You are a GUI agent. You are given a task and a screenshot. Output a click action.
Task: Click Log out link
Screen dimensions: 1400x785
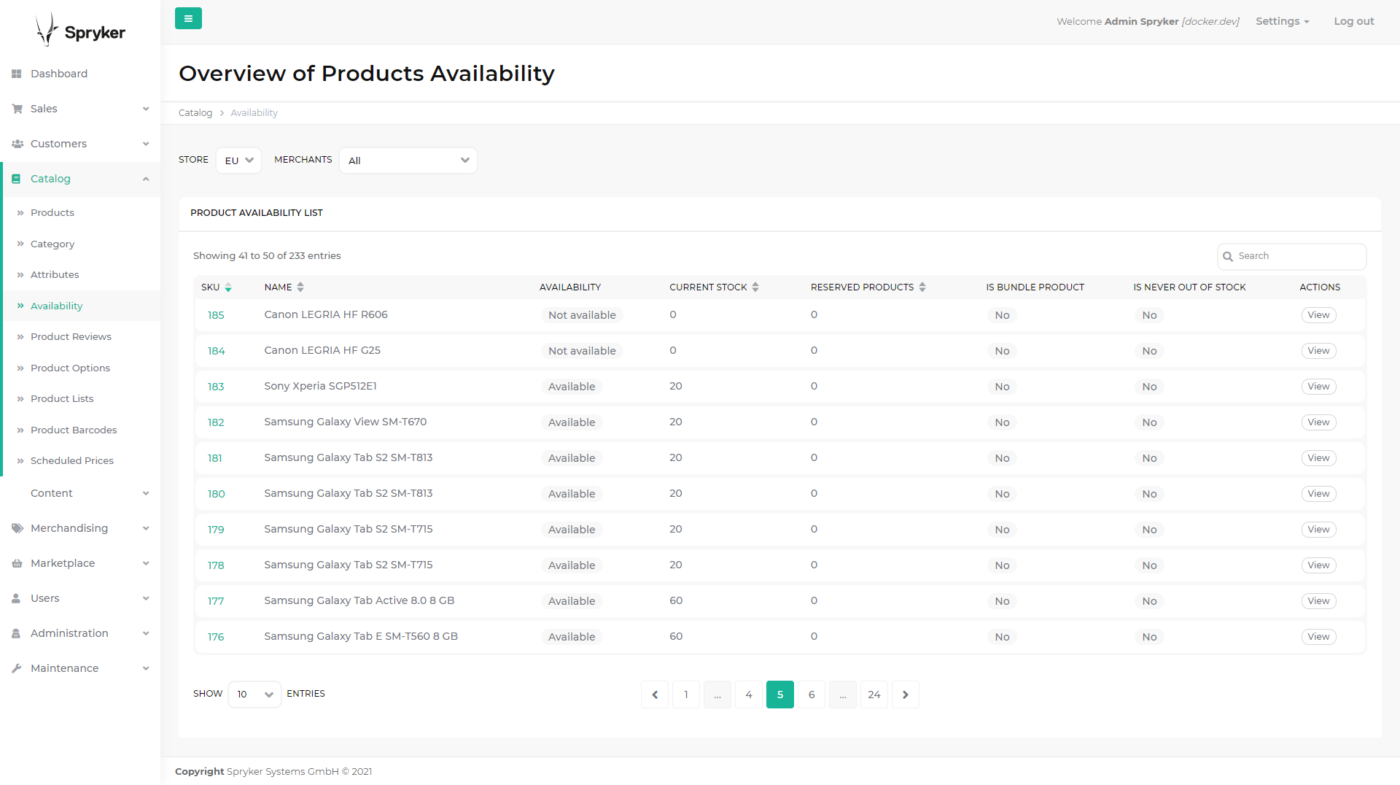tap(1354, 21)
